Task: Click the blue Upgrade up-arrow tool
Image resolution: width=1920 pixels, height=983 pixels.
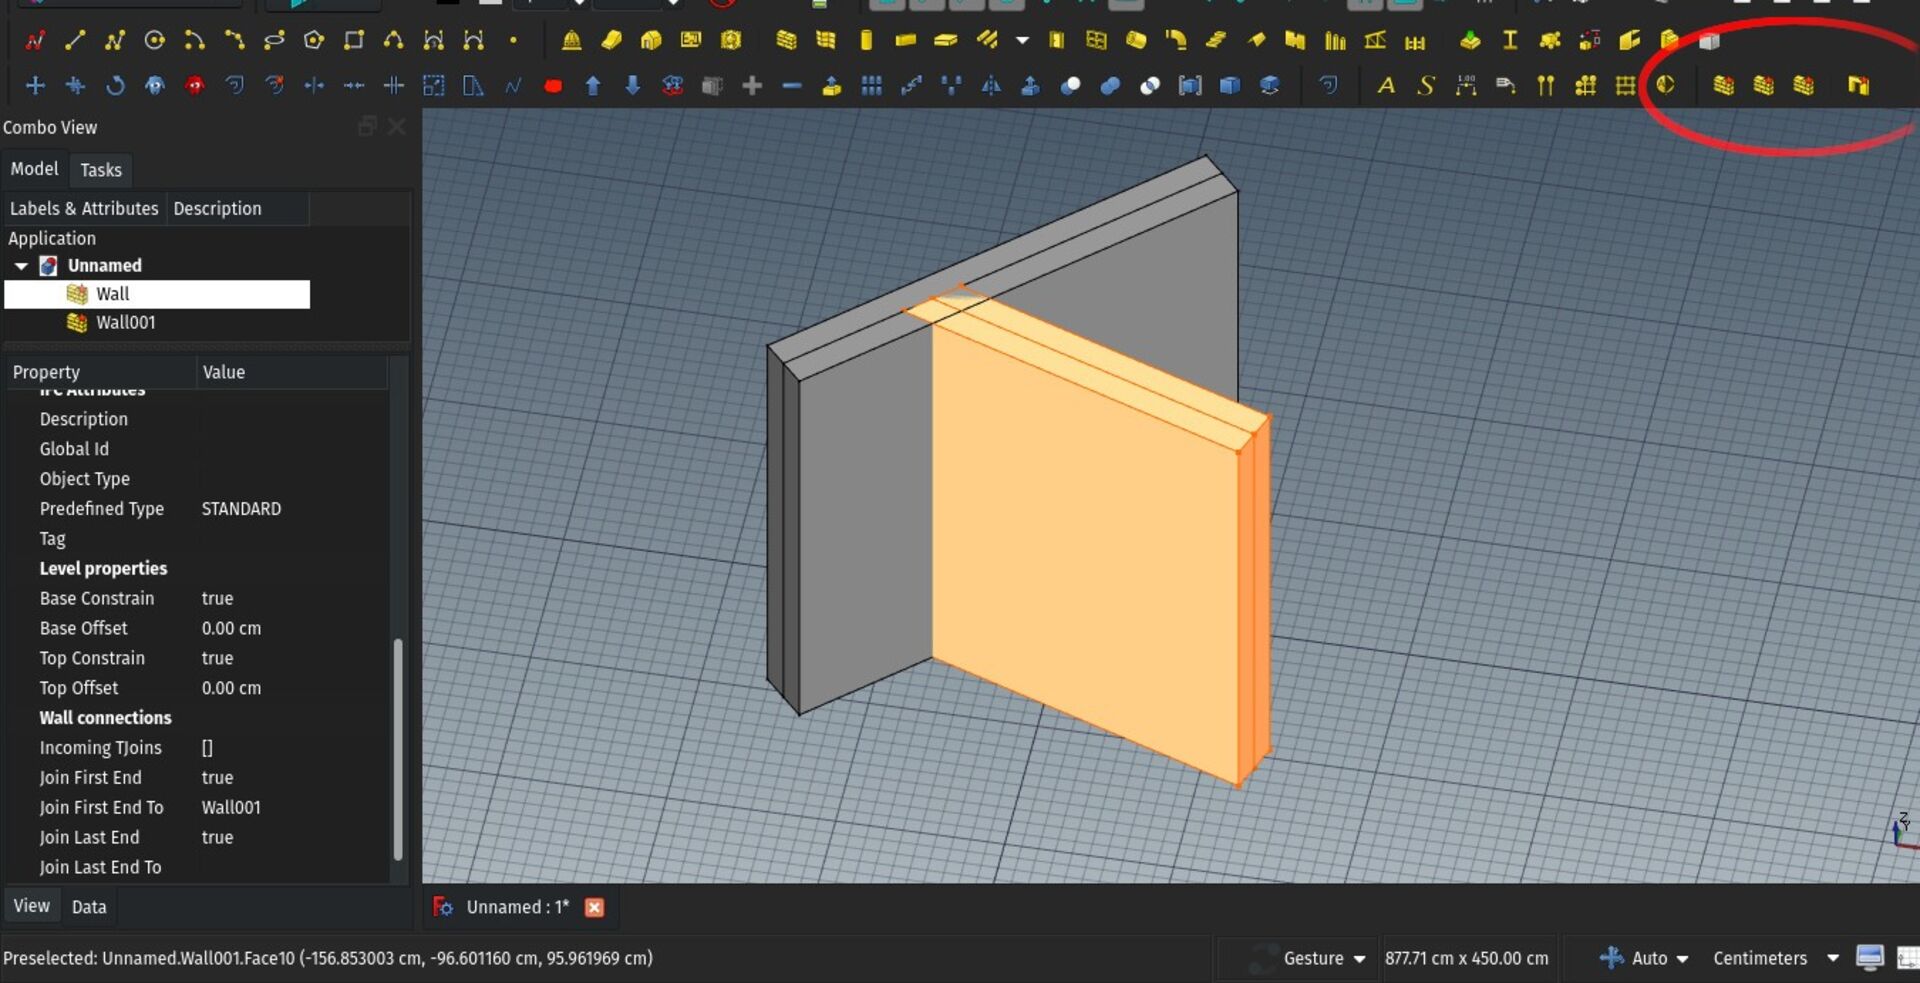Action: tap(593, 86)
